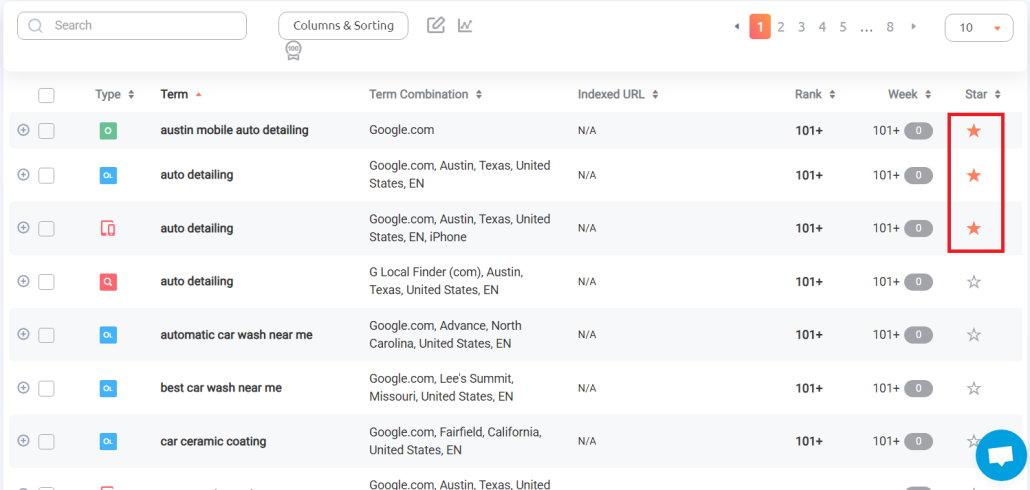Screen dimensions: 1030x490
Task: Focus the Search input field
Action: pos(132,26)
